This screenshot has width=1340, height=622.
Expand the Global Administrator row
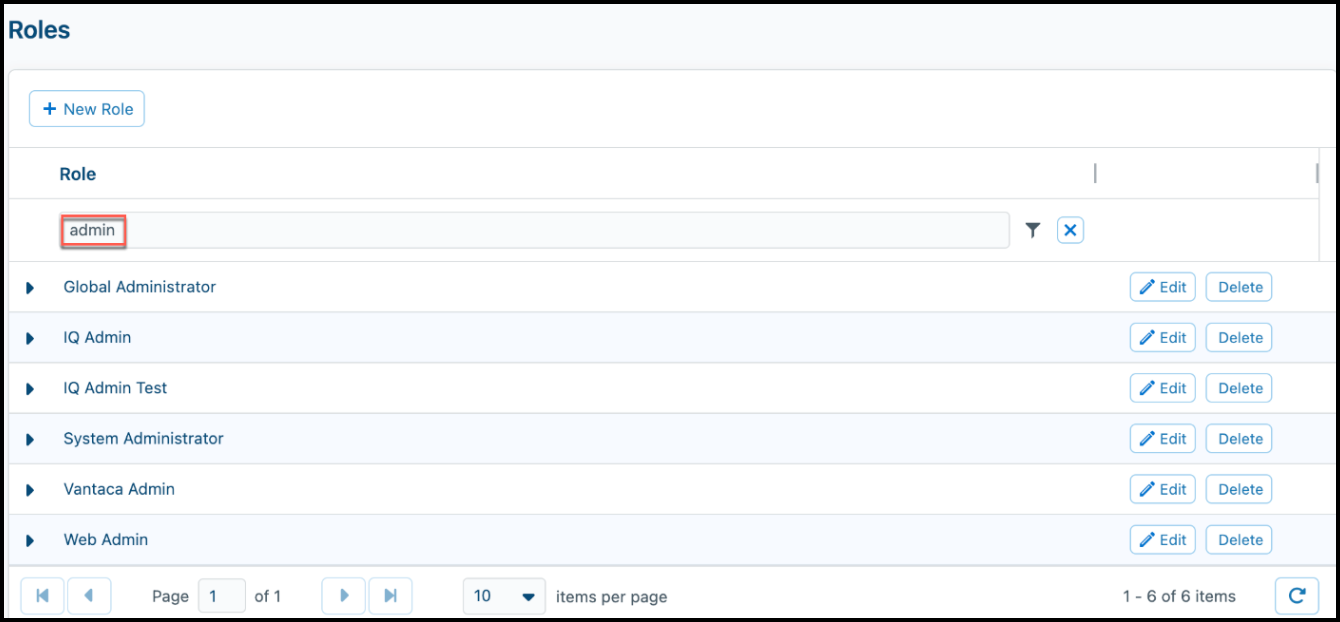[30, 288]
